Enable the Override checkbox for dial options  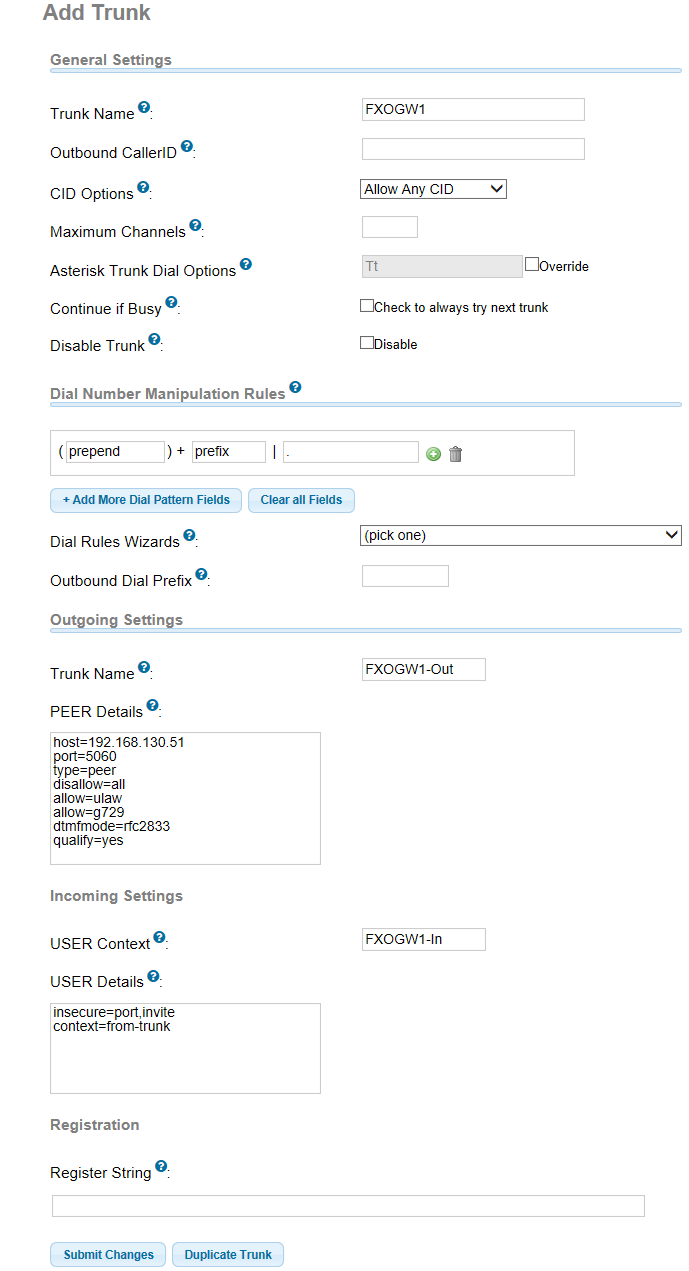(532, 265)
